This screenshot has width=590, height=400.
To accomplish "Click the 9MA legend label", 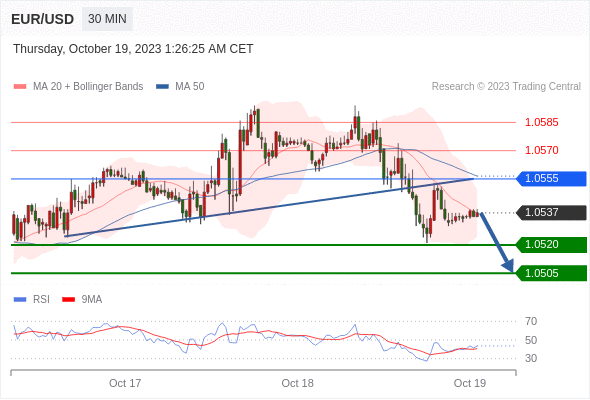I will click(x=92, y=299).
